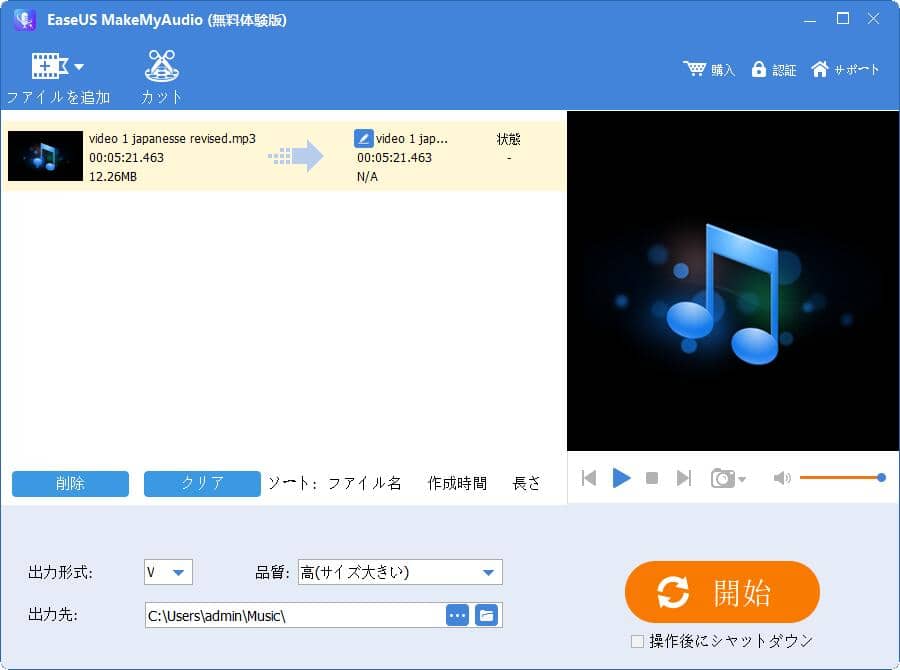Rename output file via the pencil icon
900x670 pixels.
(362, 138)
